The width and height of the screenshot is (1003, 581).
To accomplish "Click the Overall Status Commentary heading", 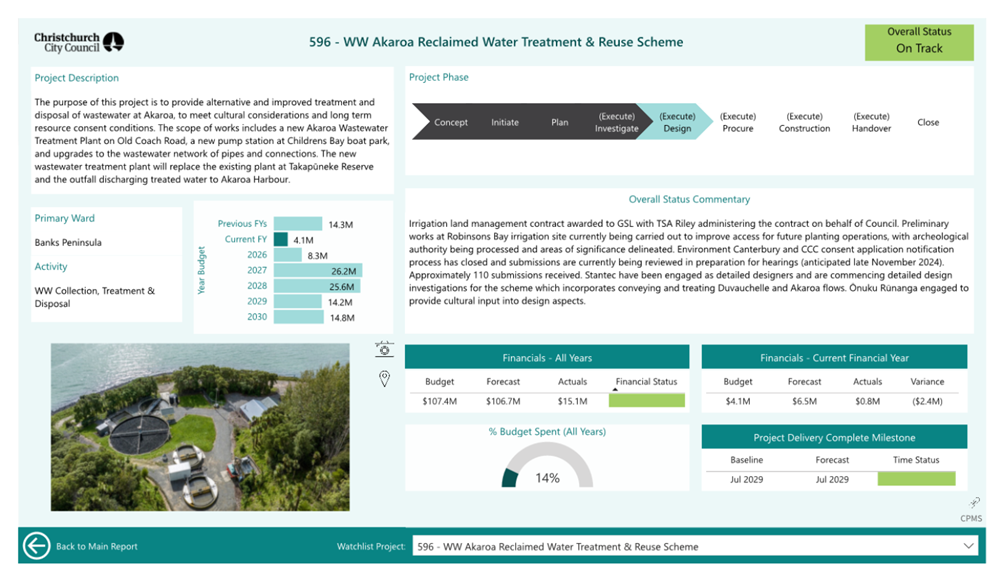I will tap(689, 199).
